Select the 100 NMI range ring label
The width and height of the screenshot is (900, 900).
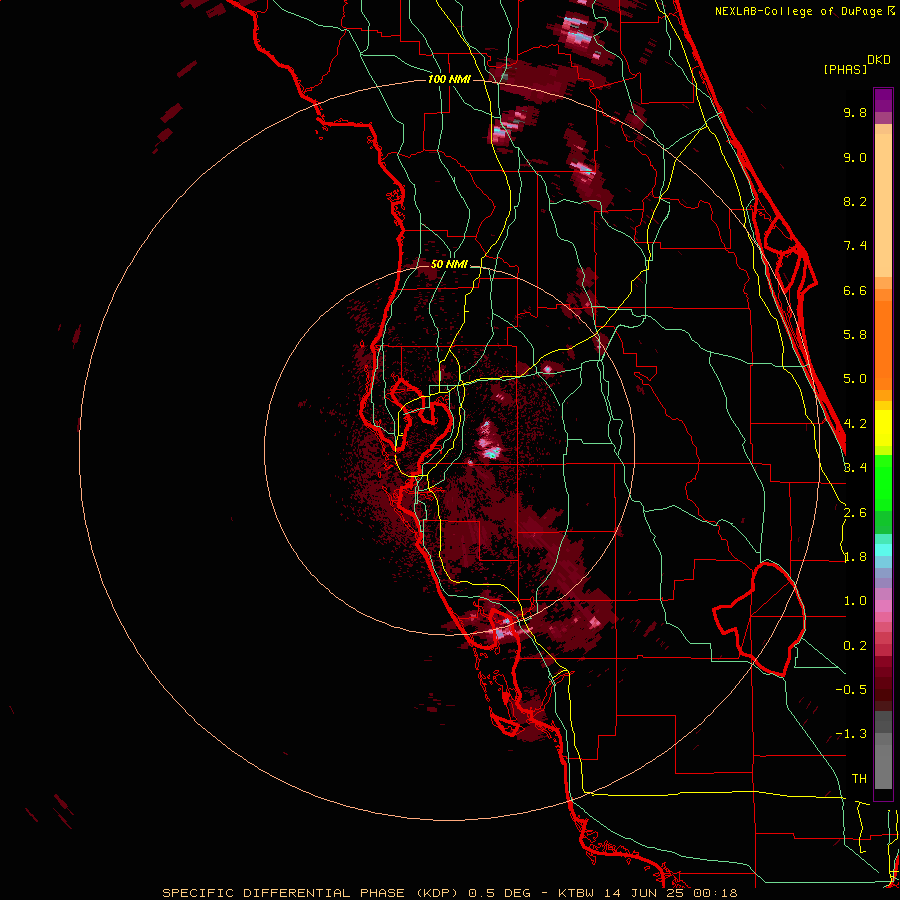tap(449, 79)
